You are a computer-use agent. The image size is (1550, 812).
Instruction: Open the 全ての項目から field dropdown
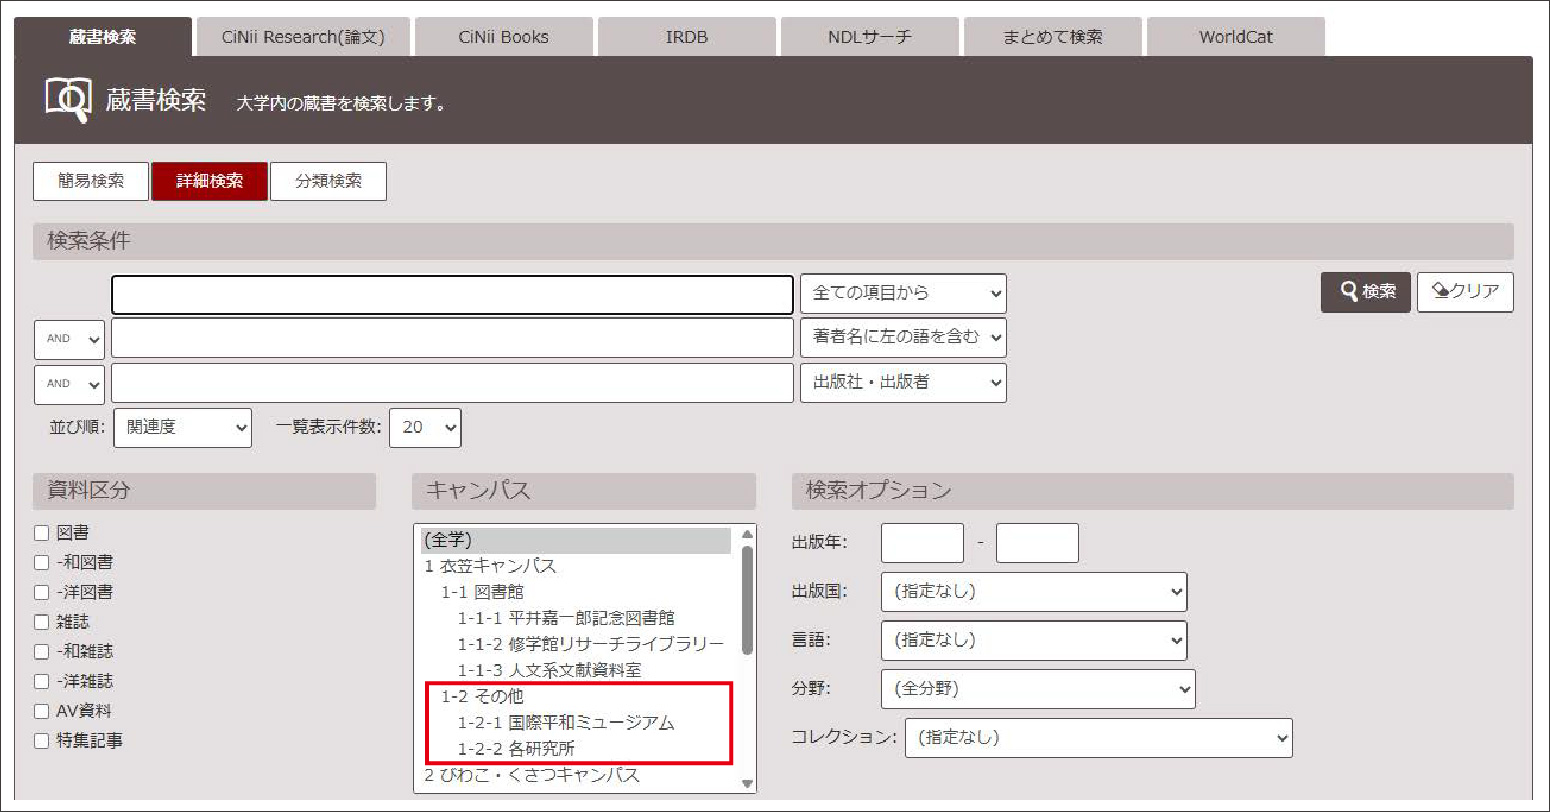(902, 294)
